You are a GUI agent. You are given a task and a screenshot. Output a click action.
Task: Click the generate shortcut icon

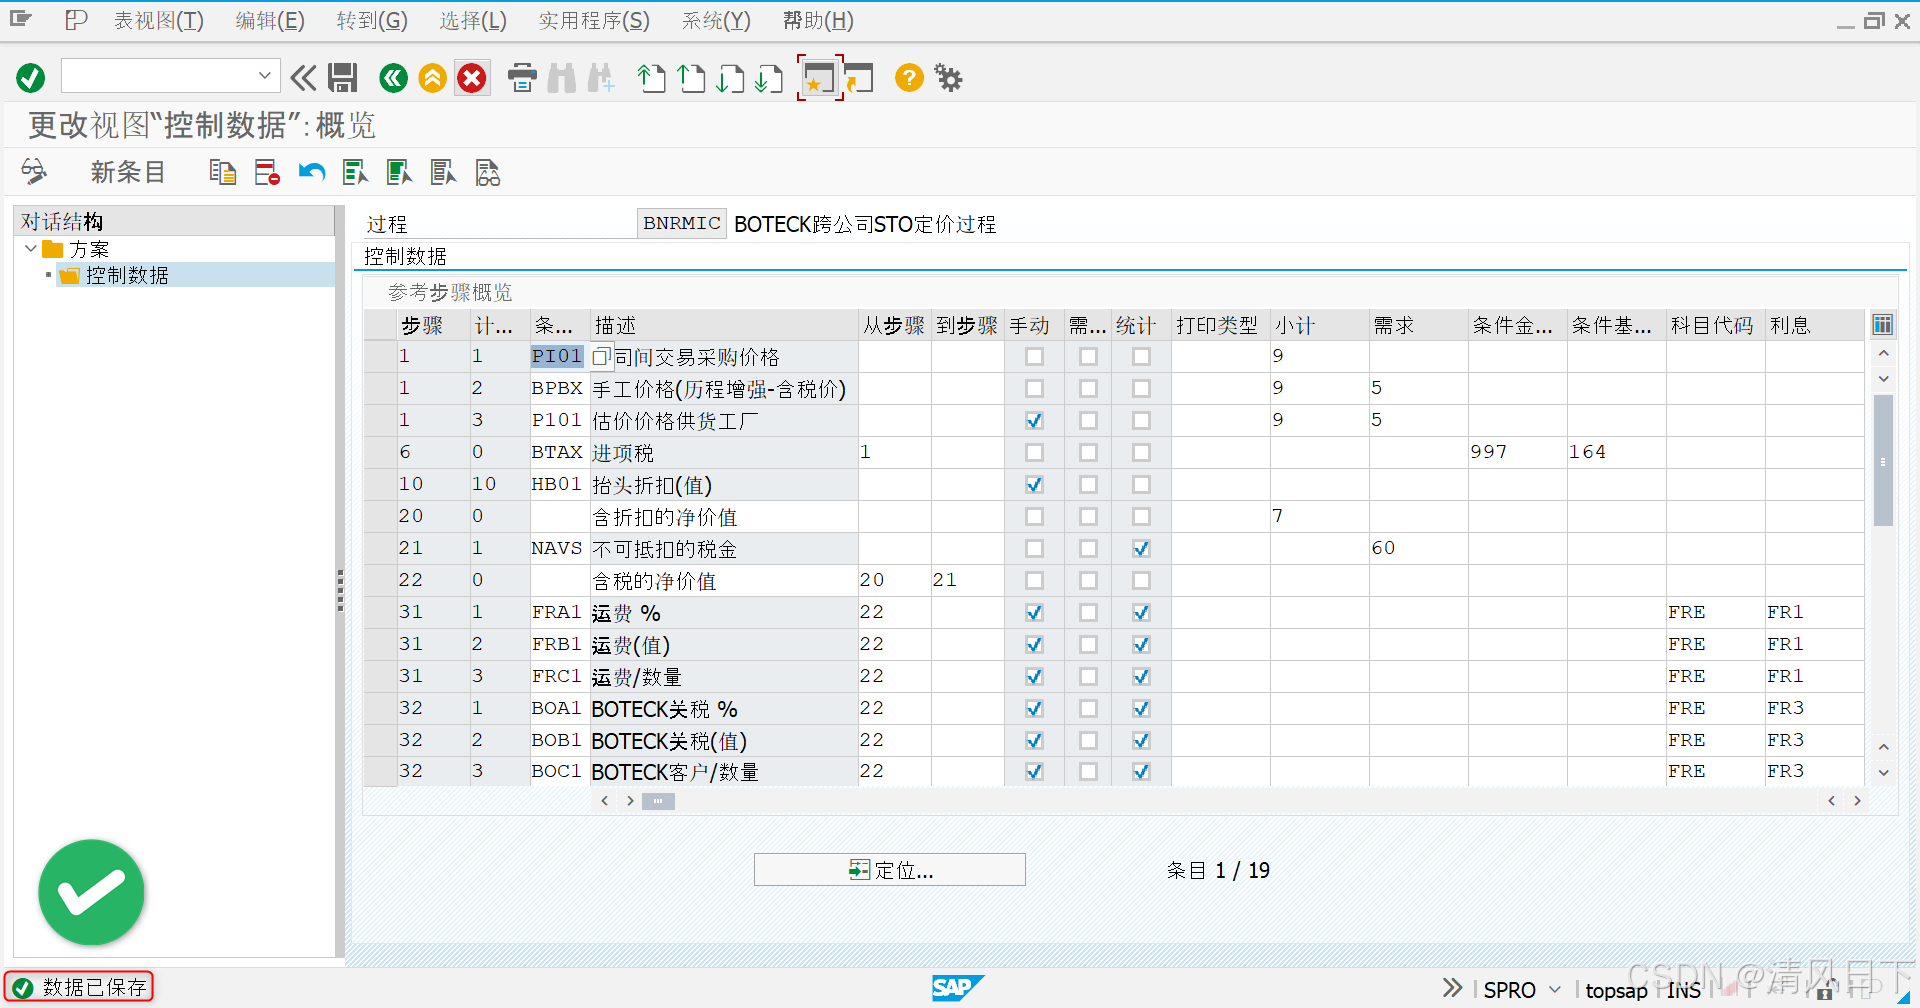859,78
